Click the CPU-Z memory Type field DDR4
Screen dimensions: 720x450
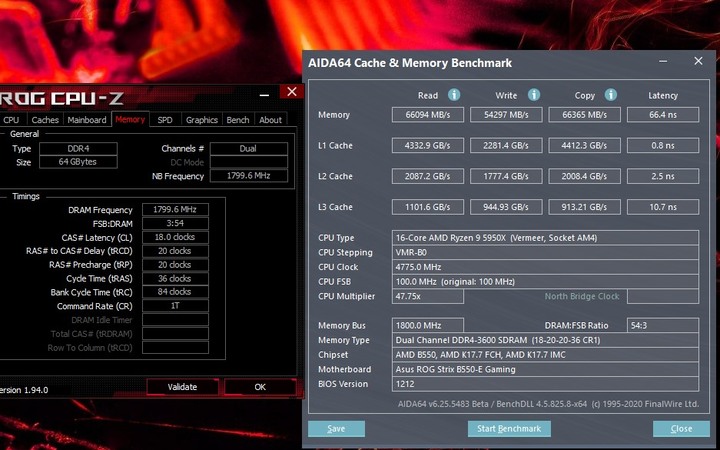[x=78, y=148]
